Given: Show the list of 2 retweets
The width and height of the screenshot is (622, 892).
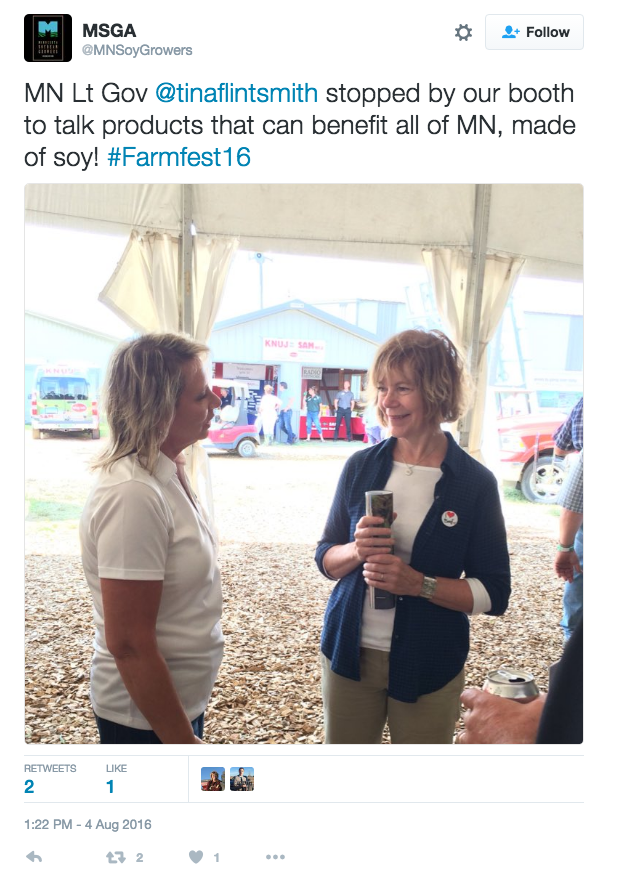Looking at the screenshot, I should pyautogui.click(x=50, y=779).
